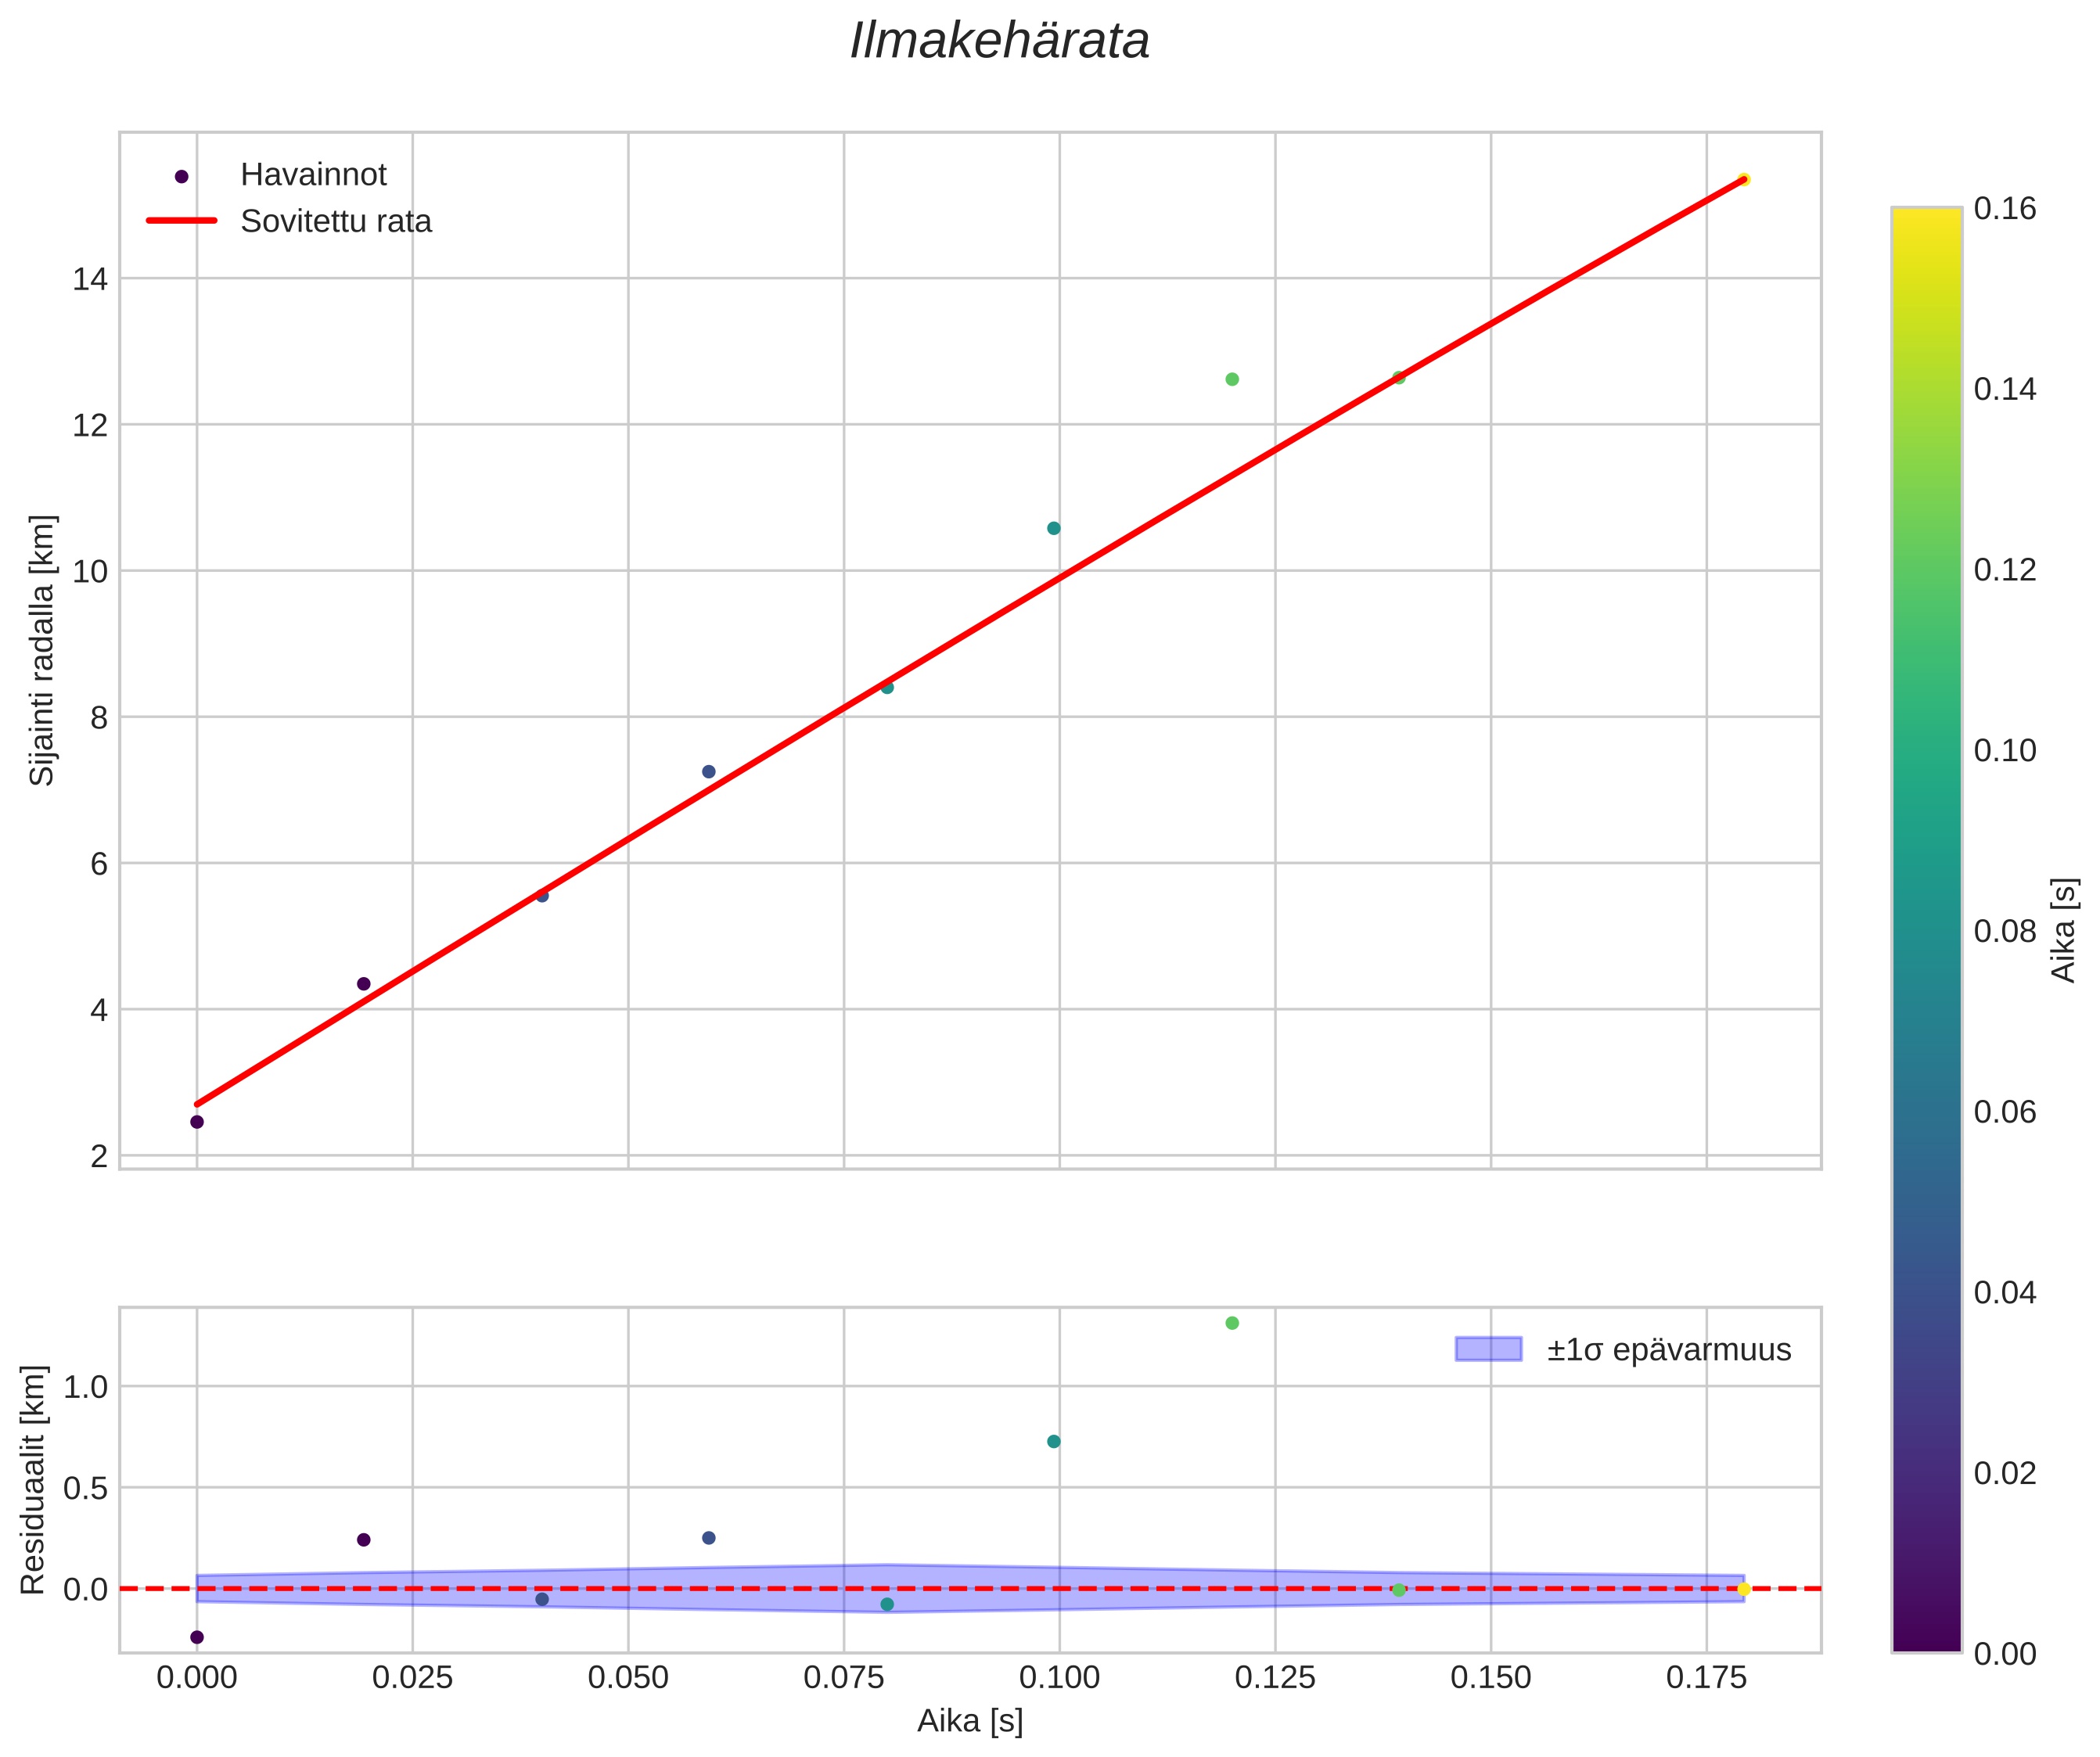Click the teal residual point near 0.75 km

click(x=1053, y=1441)
